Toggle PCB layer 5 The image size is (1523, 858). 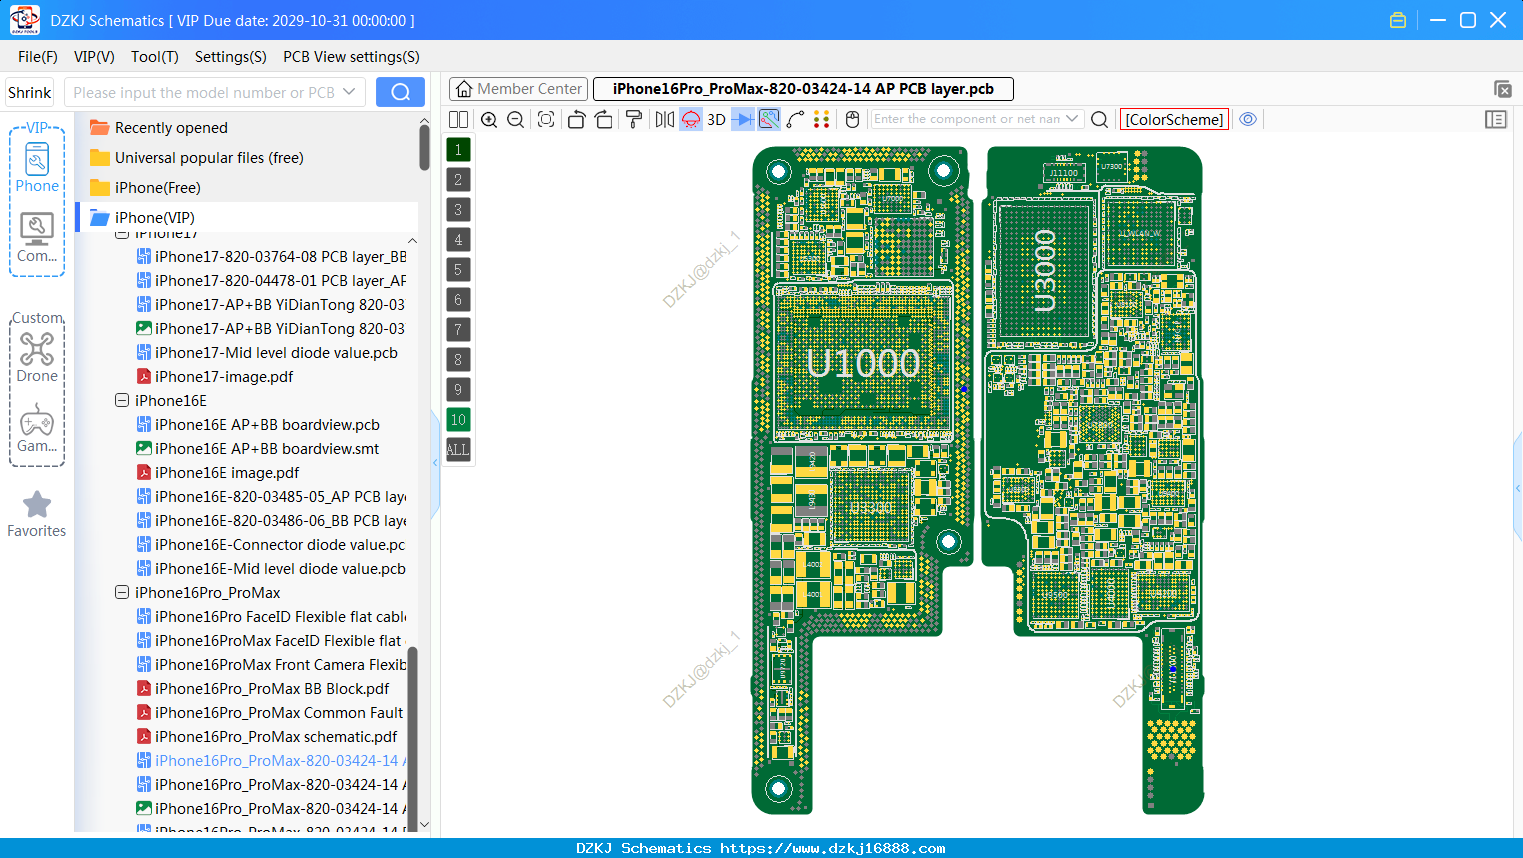tap(458, 270)
